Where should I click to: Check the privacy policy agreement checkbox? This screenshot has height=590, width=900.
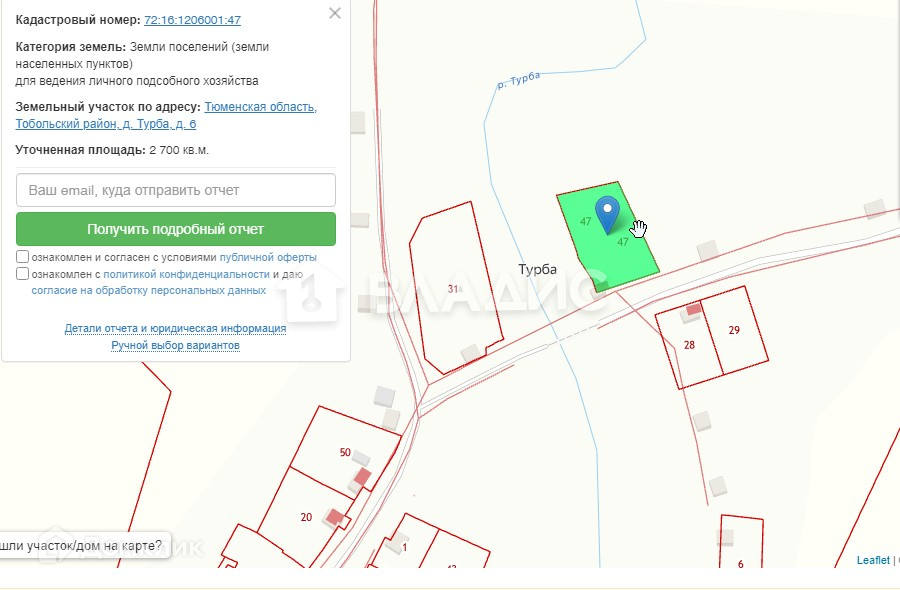pos(23,274)
